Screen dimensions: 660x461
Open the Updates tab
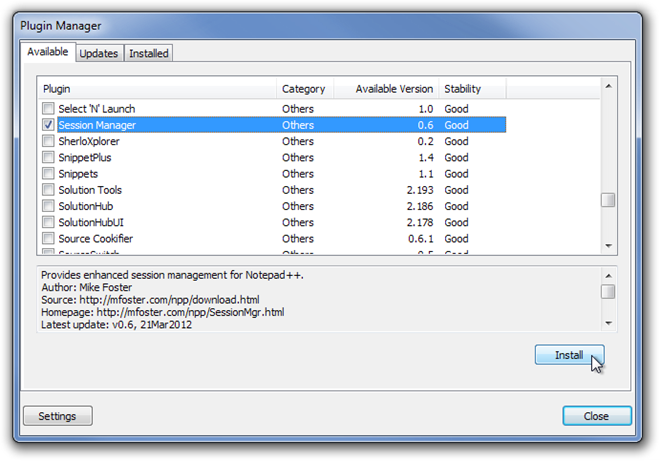click(99, 53)
